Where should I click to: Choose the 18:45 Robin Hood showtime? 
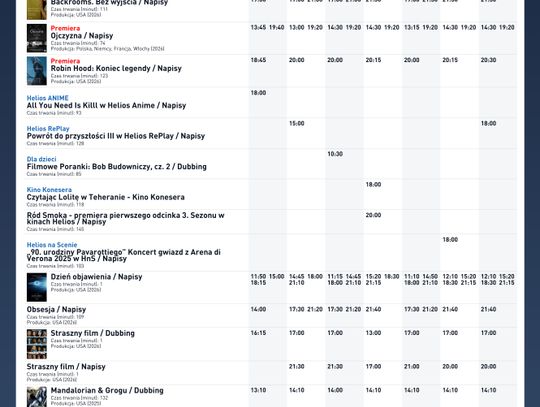(258, 60)
